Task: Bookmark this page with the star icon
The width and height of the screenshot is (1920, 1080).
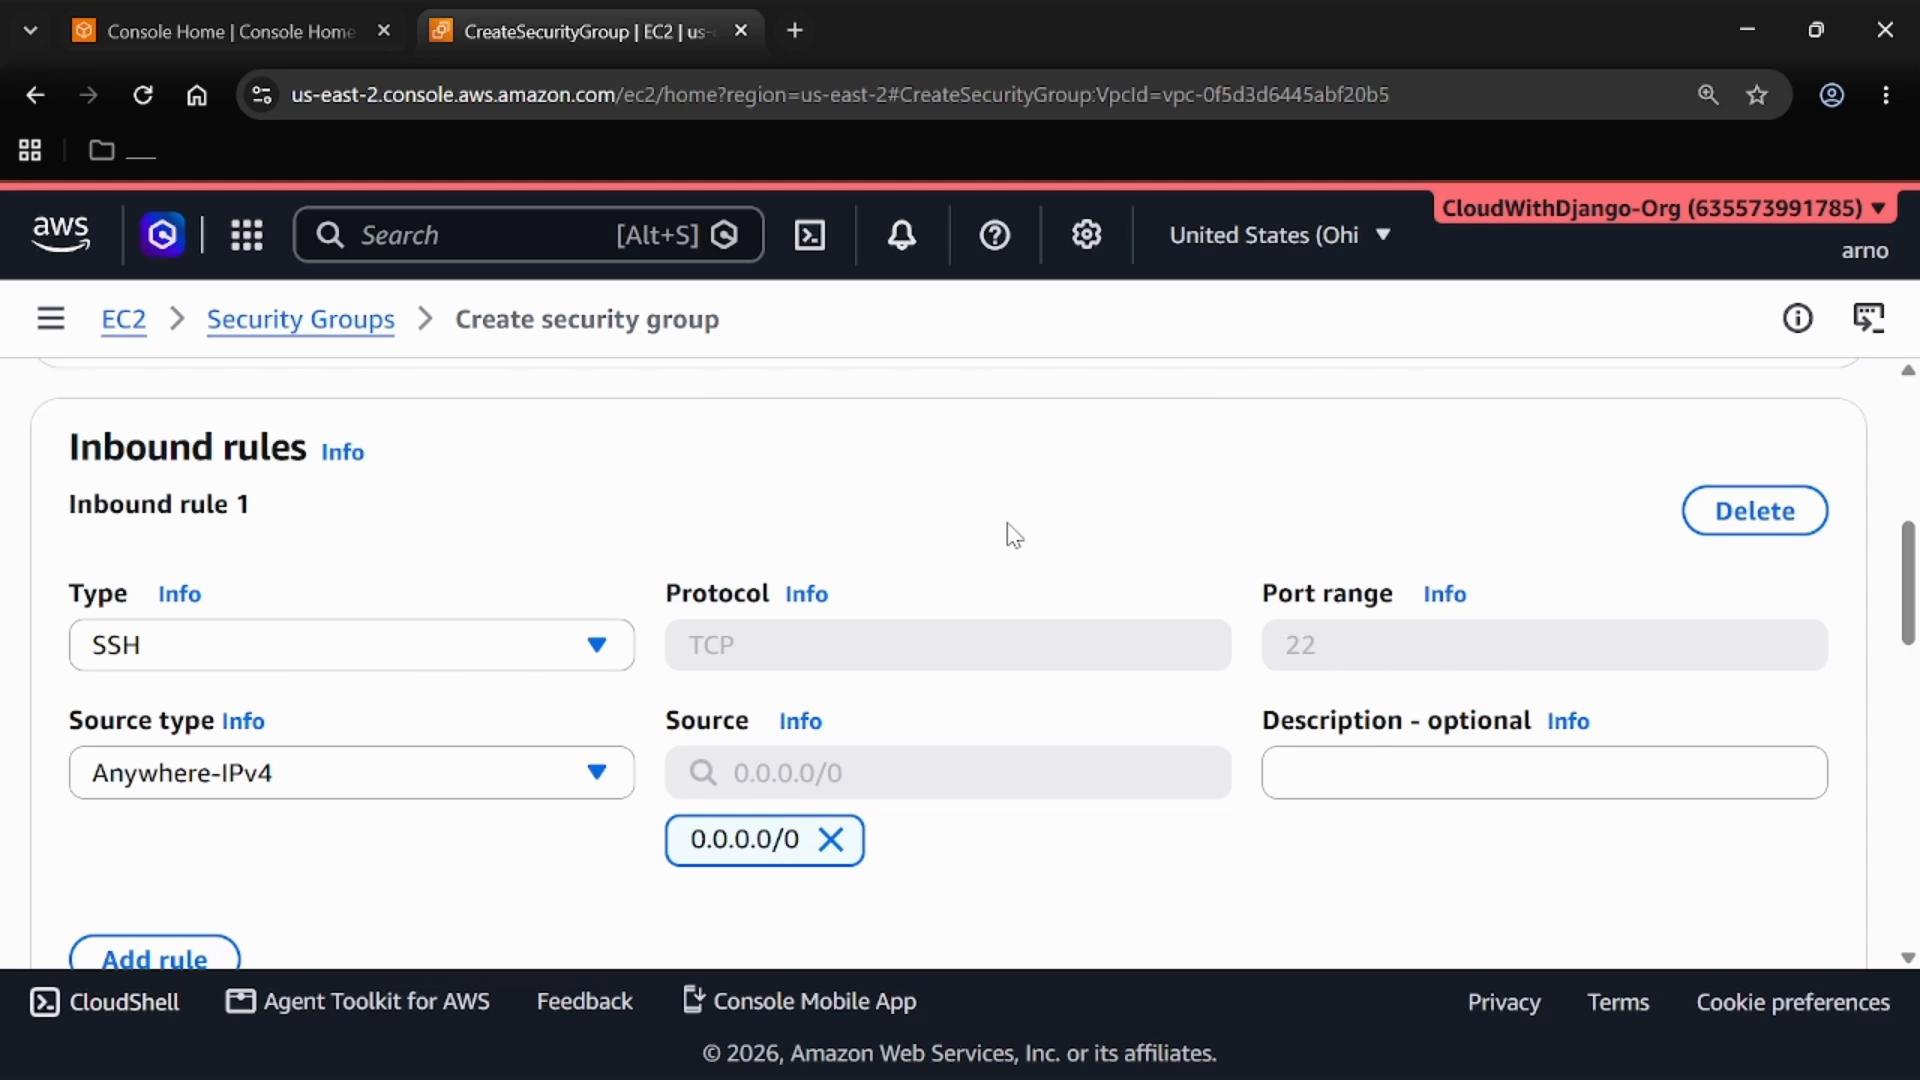Action: point(1757,95)
